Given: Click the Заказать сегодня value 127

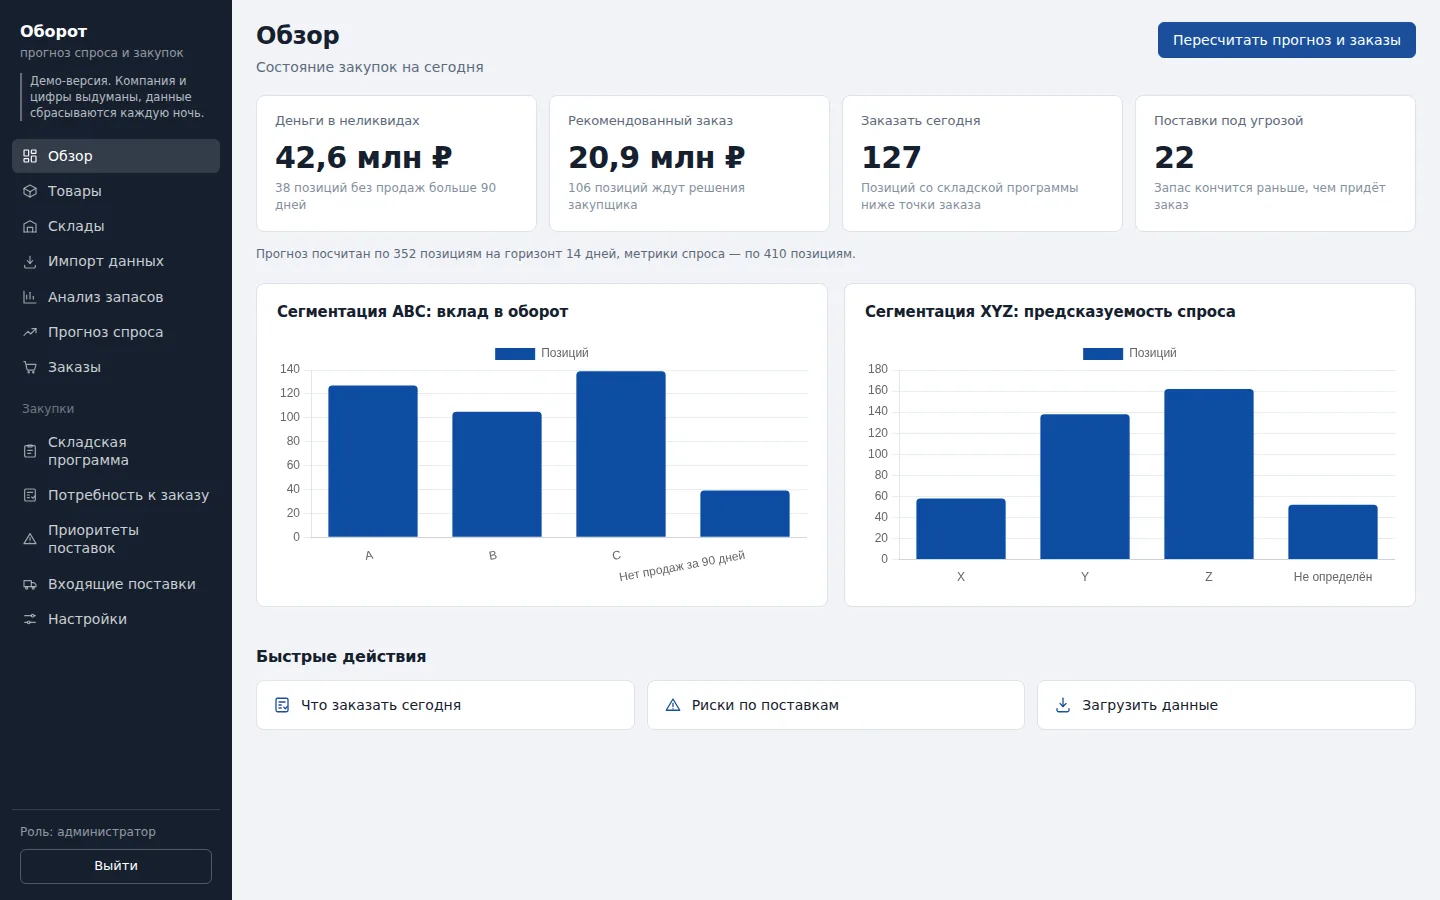Looking at the screenshot, I should click(x=891, y=157).
